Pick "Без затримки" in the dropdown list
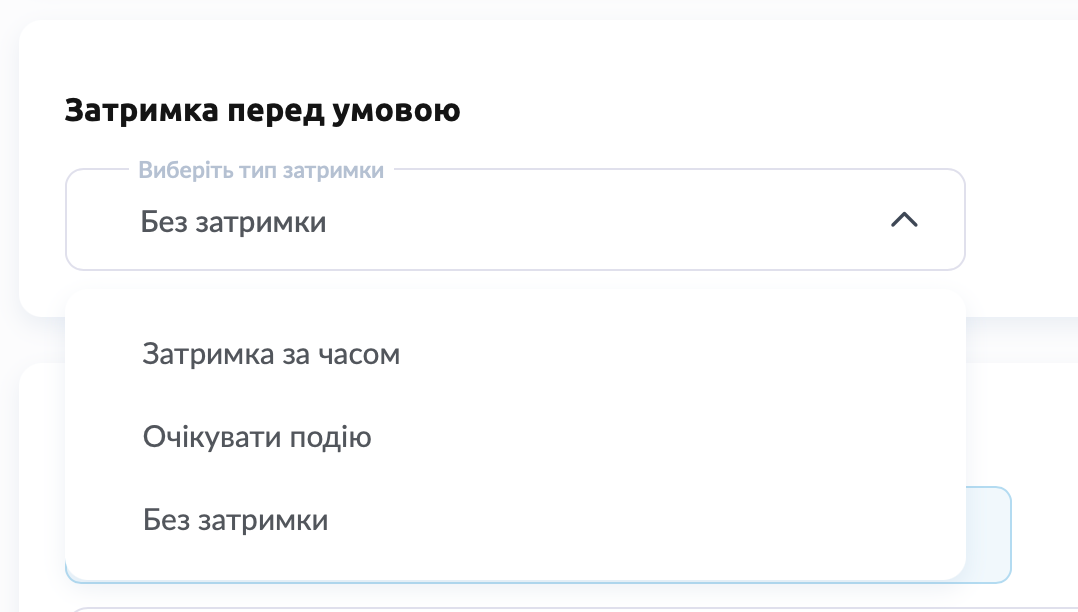This screenshot has width=1078, height=612. tap(235, 520)
